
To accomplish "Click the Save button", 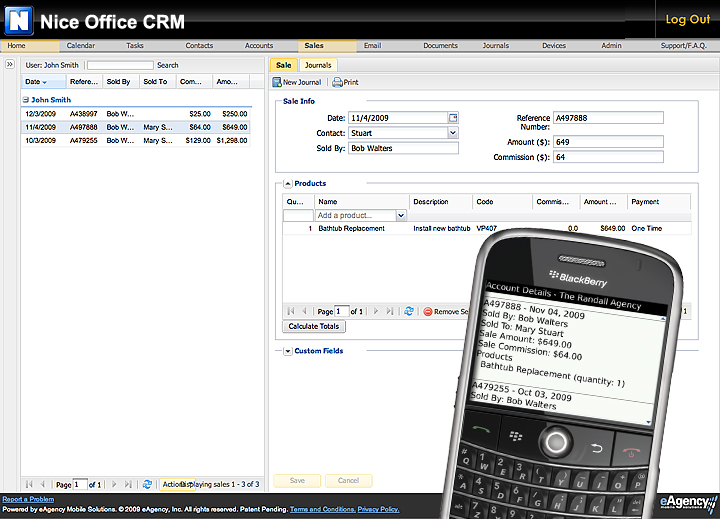I will tap(297, 480).
